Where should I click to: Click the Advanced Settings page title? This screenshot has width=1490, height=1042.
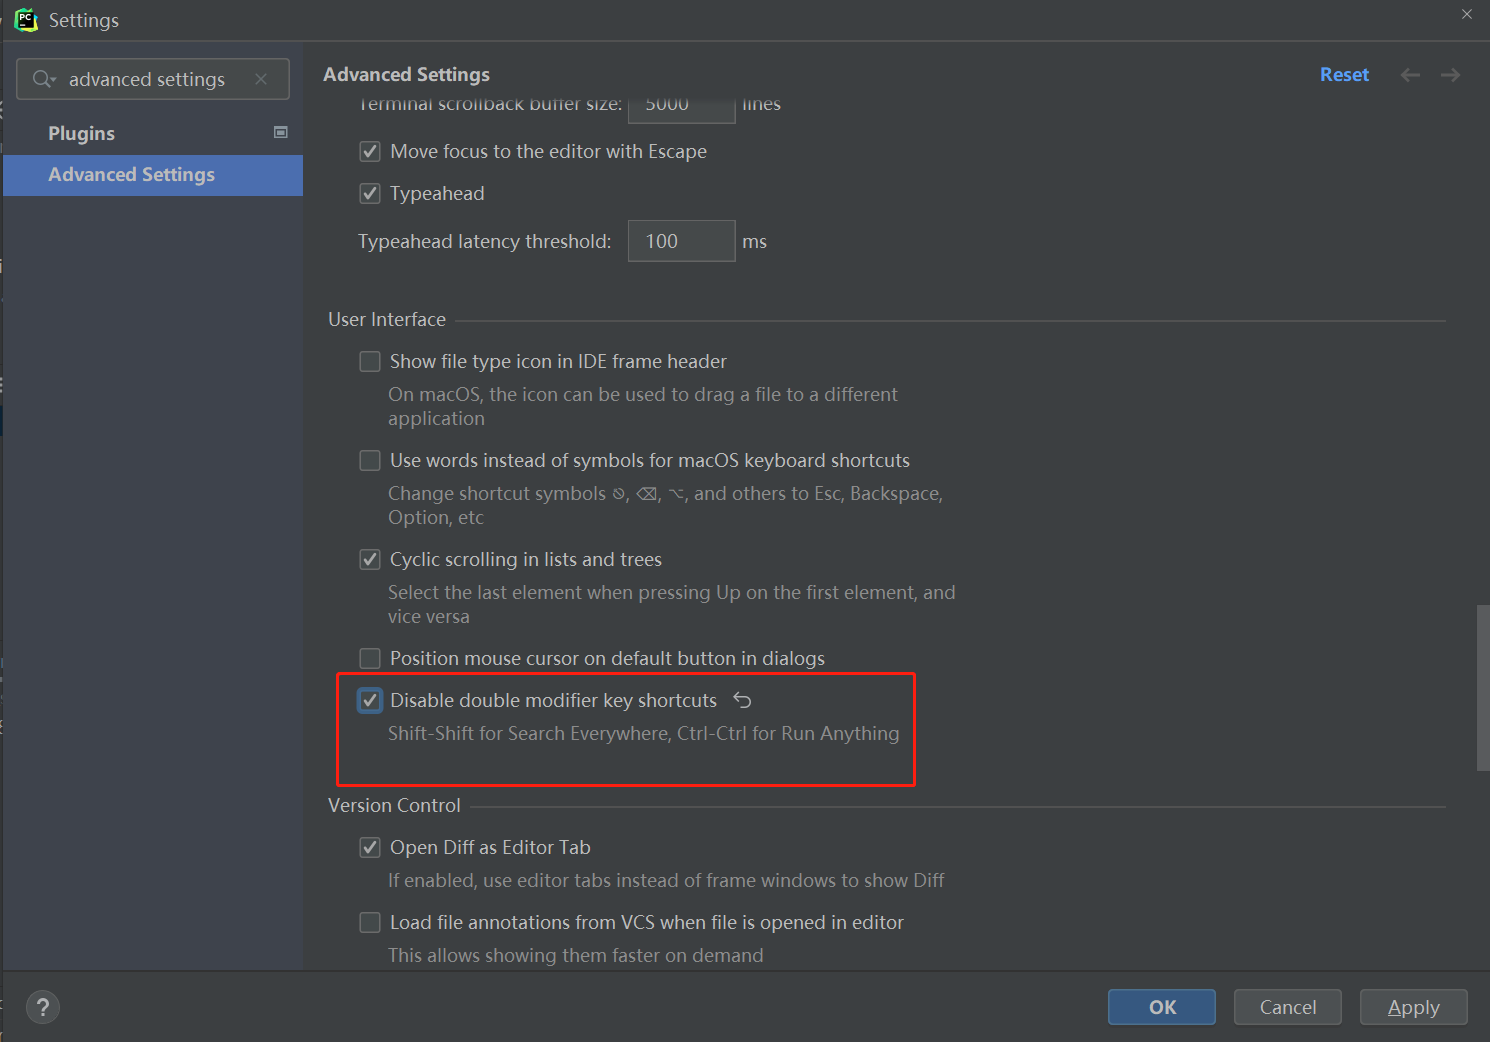coord(407,75)
